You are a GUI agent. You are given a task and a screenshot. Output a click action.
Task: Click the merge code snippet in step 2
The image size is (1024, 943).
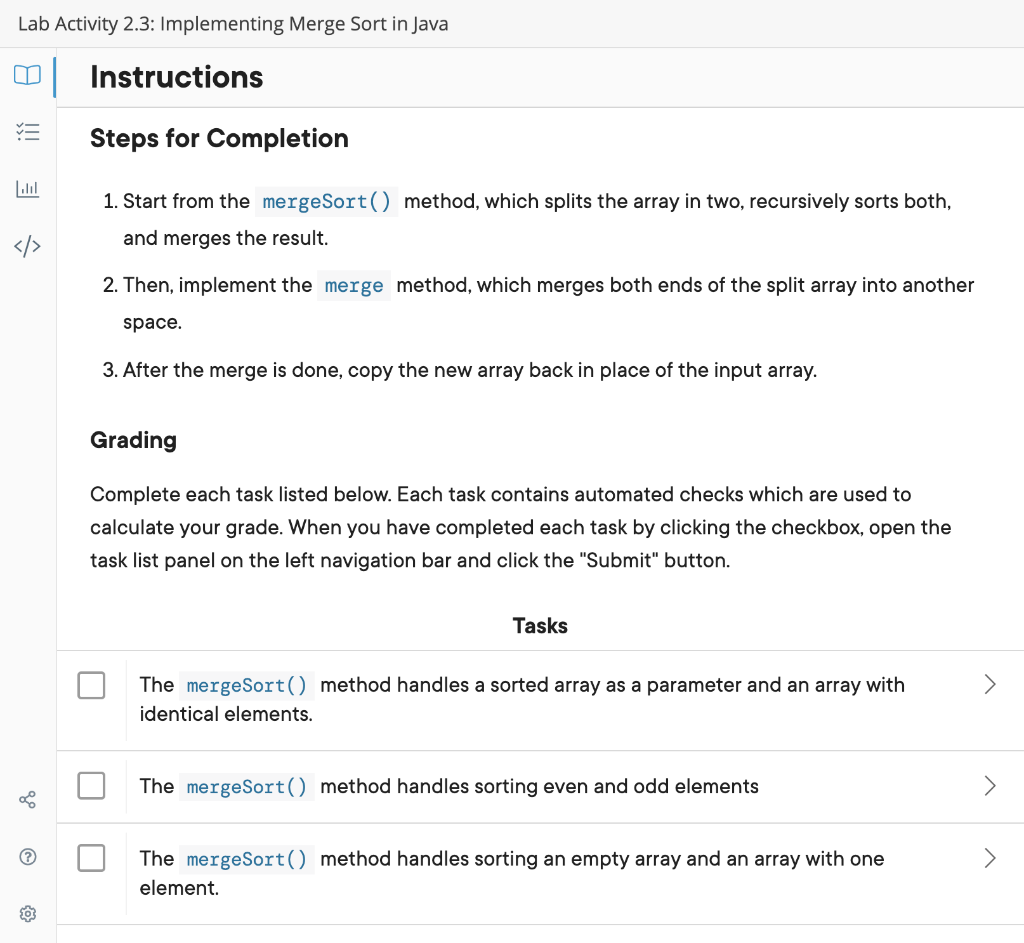(353, 285)
